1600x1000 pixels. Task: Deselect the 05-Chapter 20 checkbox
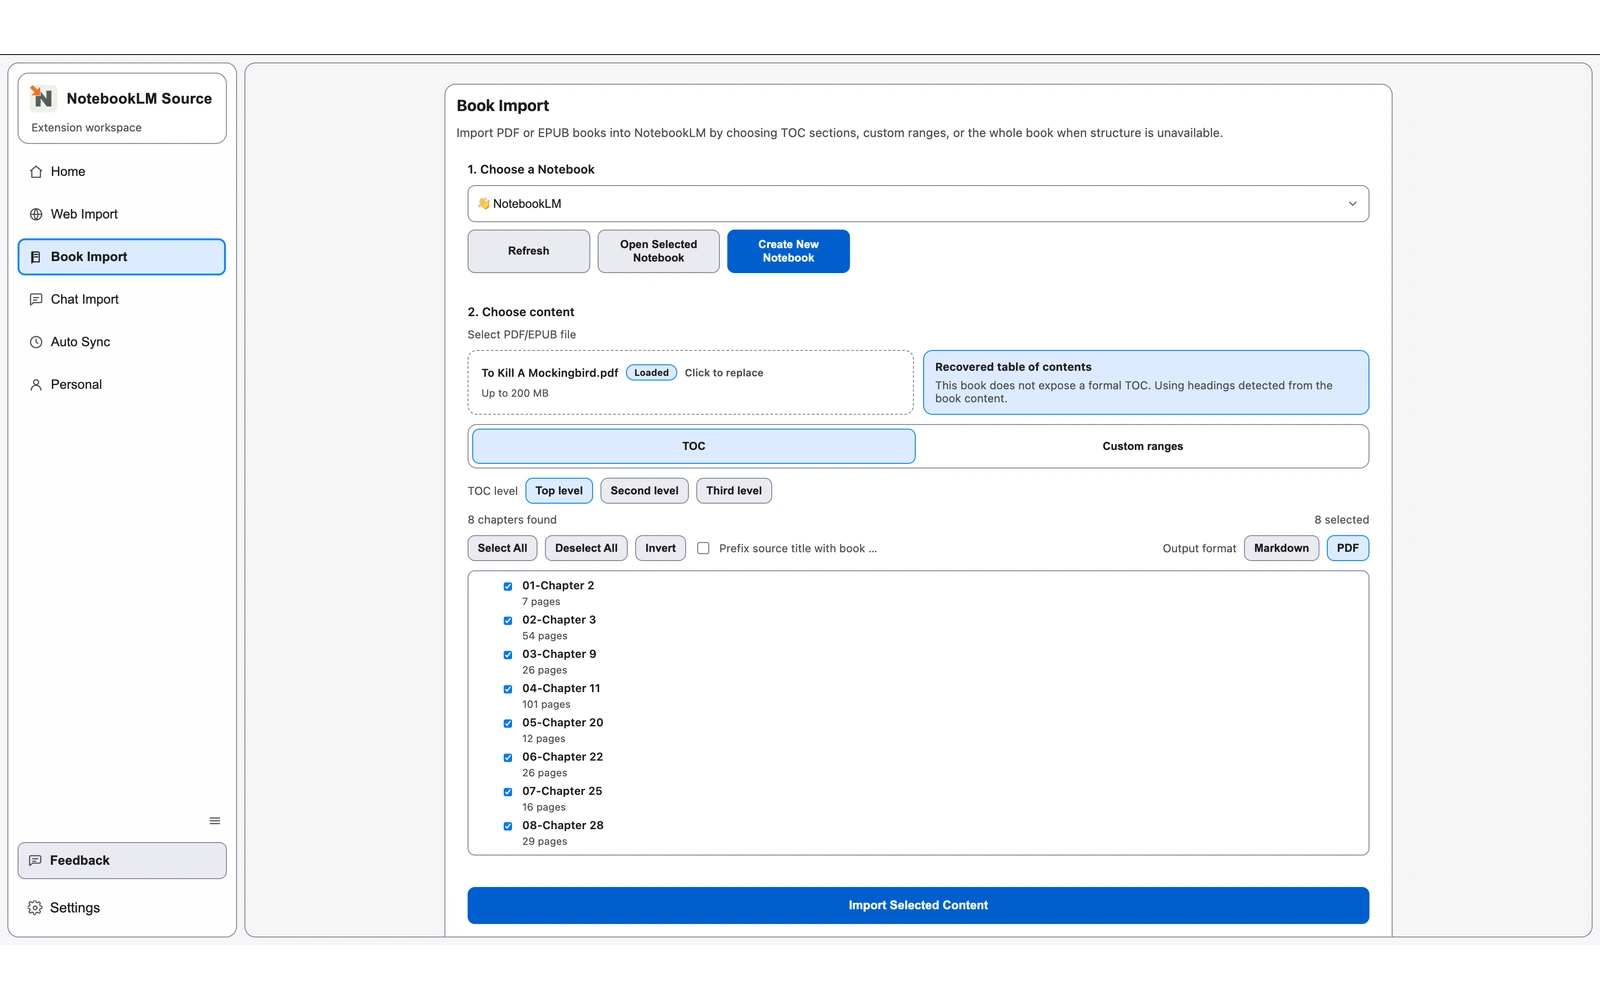tap(507, 723)
